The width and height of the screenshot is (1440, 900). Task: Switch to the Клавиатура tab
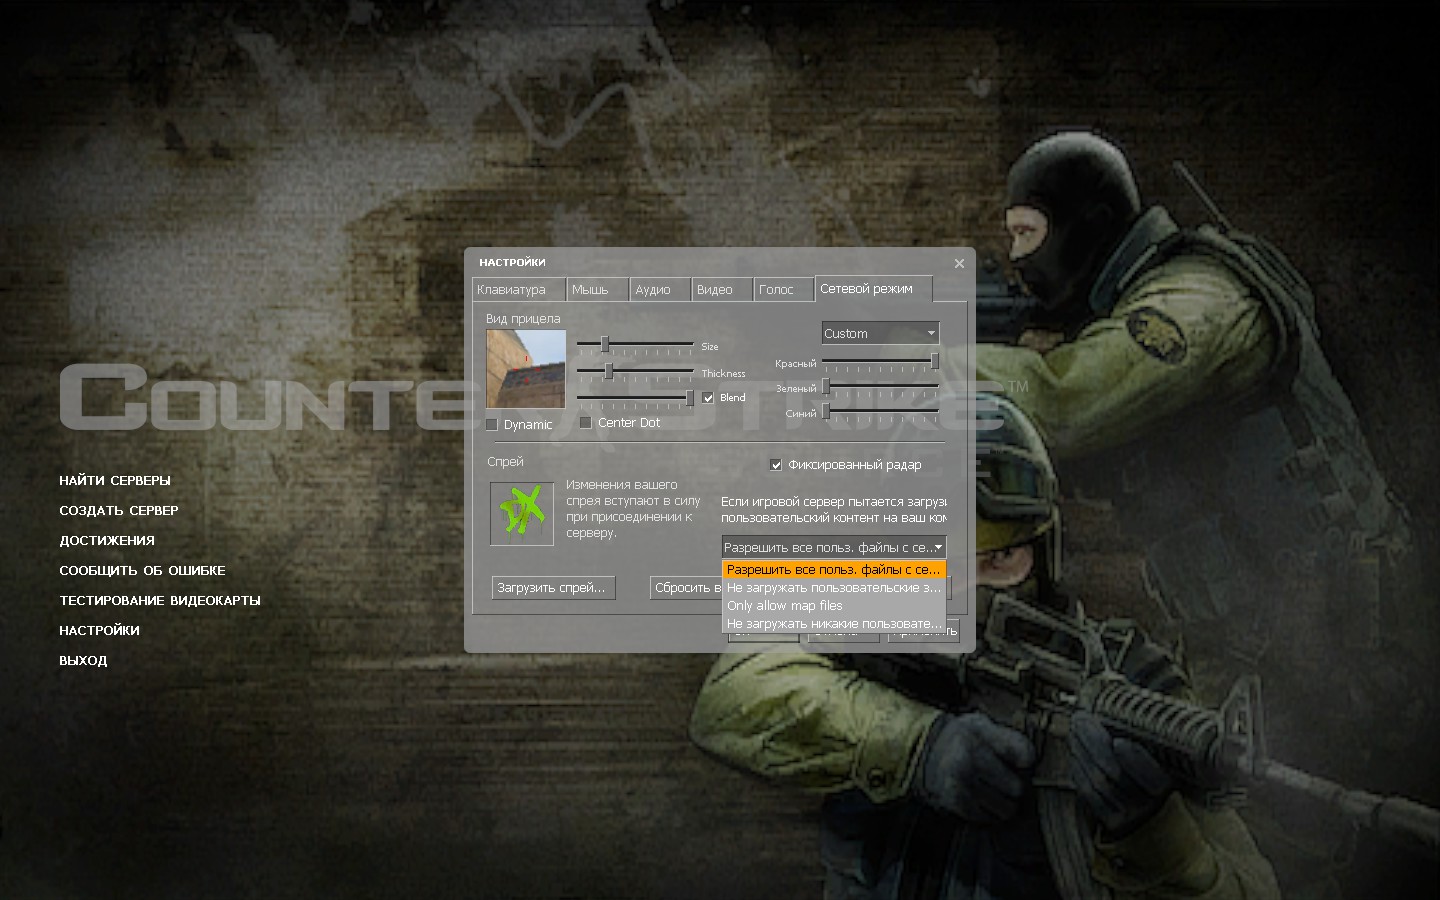[x=519, y=289]
